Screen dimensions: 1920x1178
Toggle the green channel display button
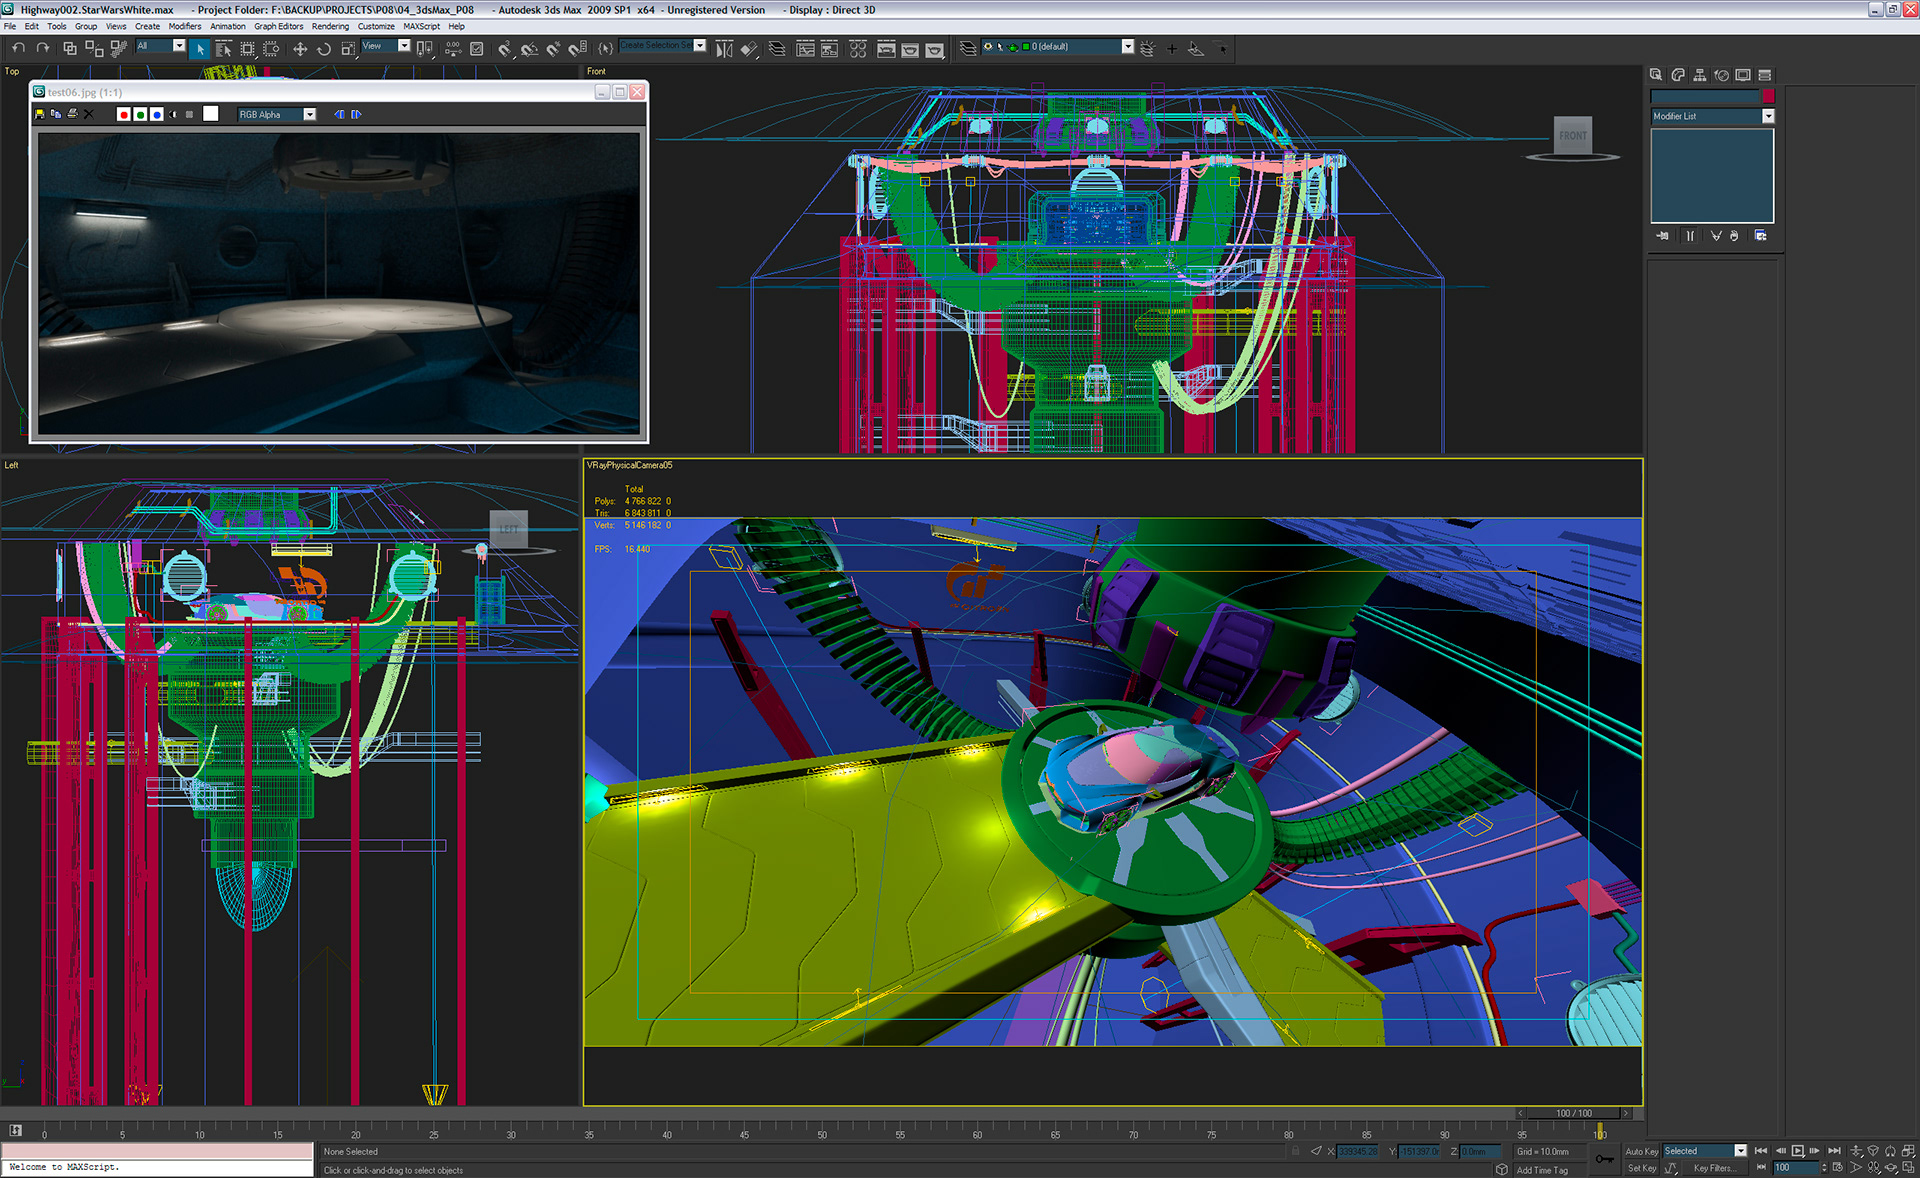(x=140, y=114)
